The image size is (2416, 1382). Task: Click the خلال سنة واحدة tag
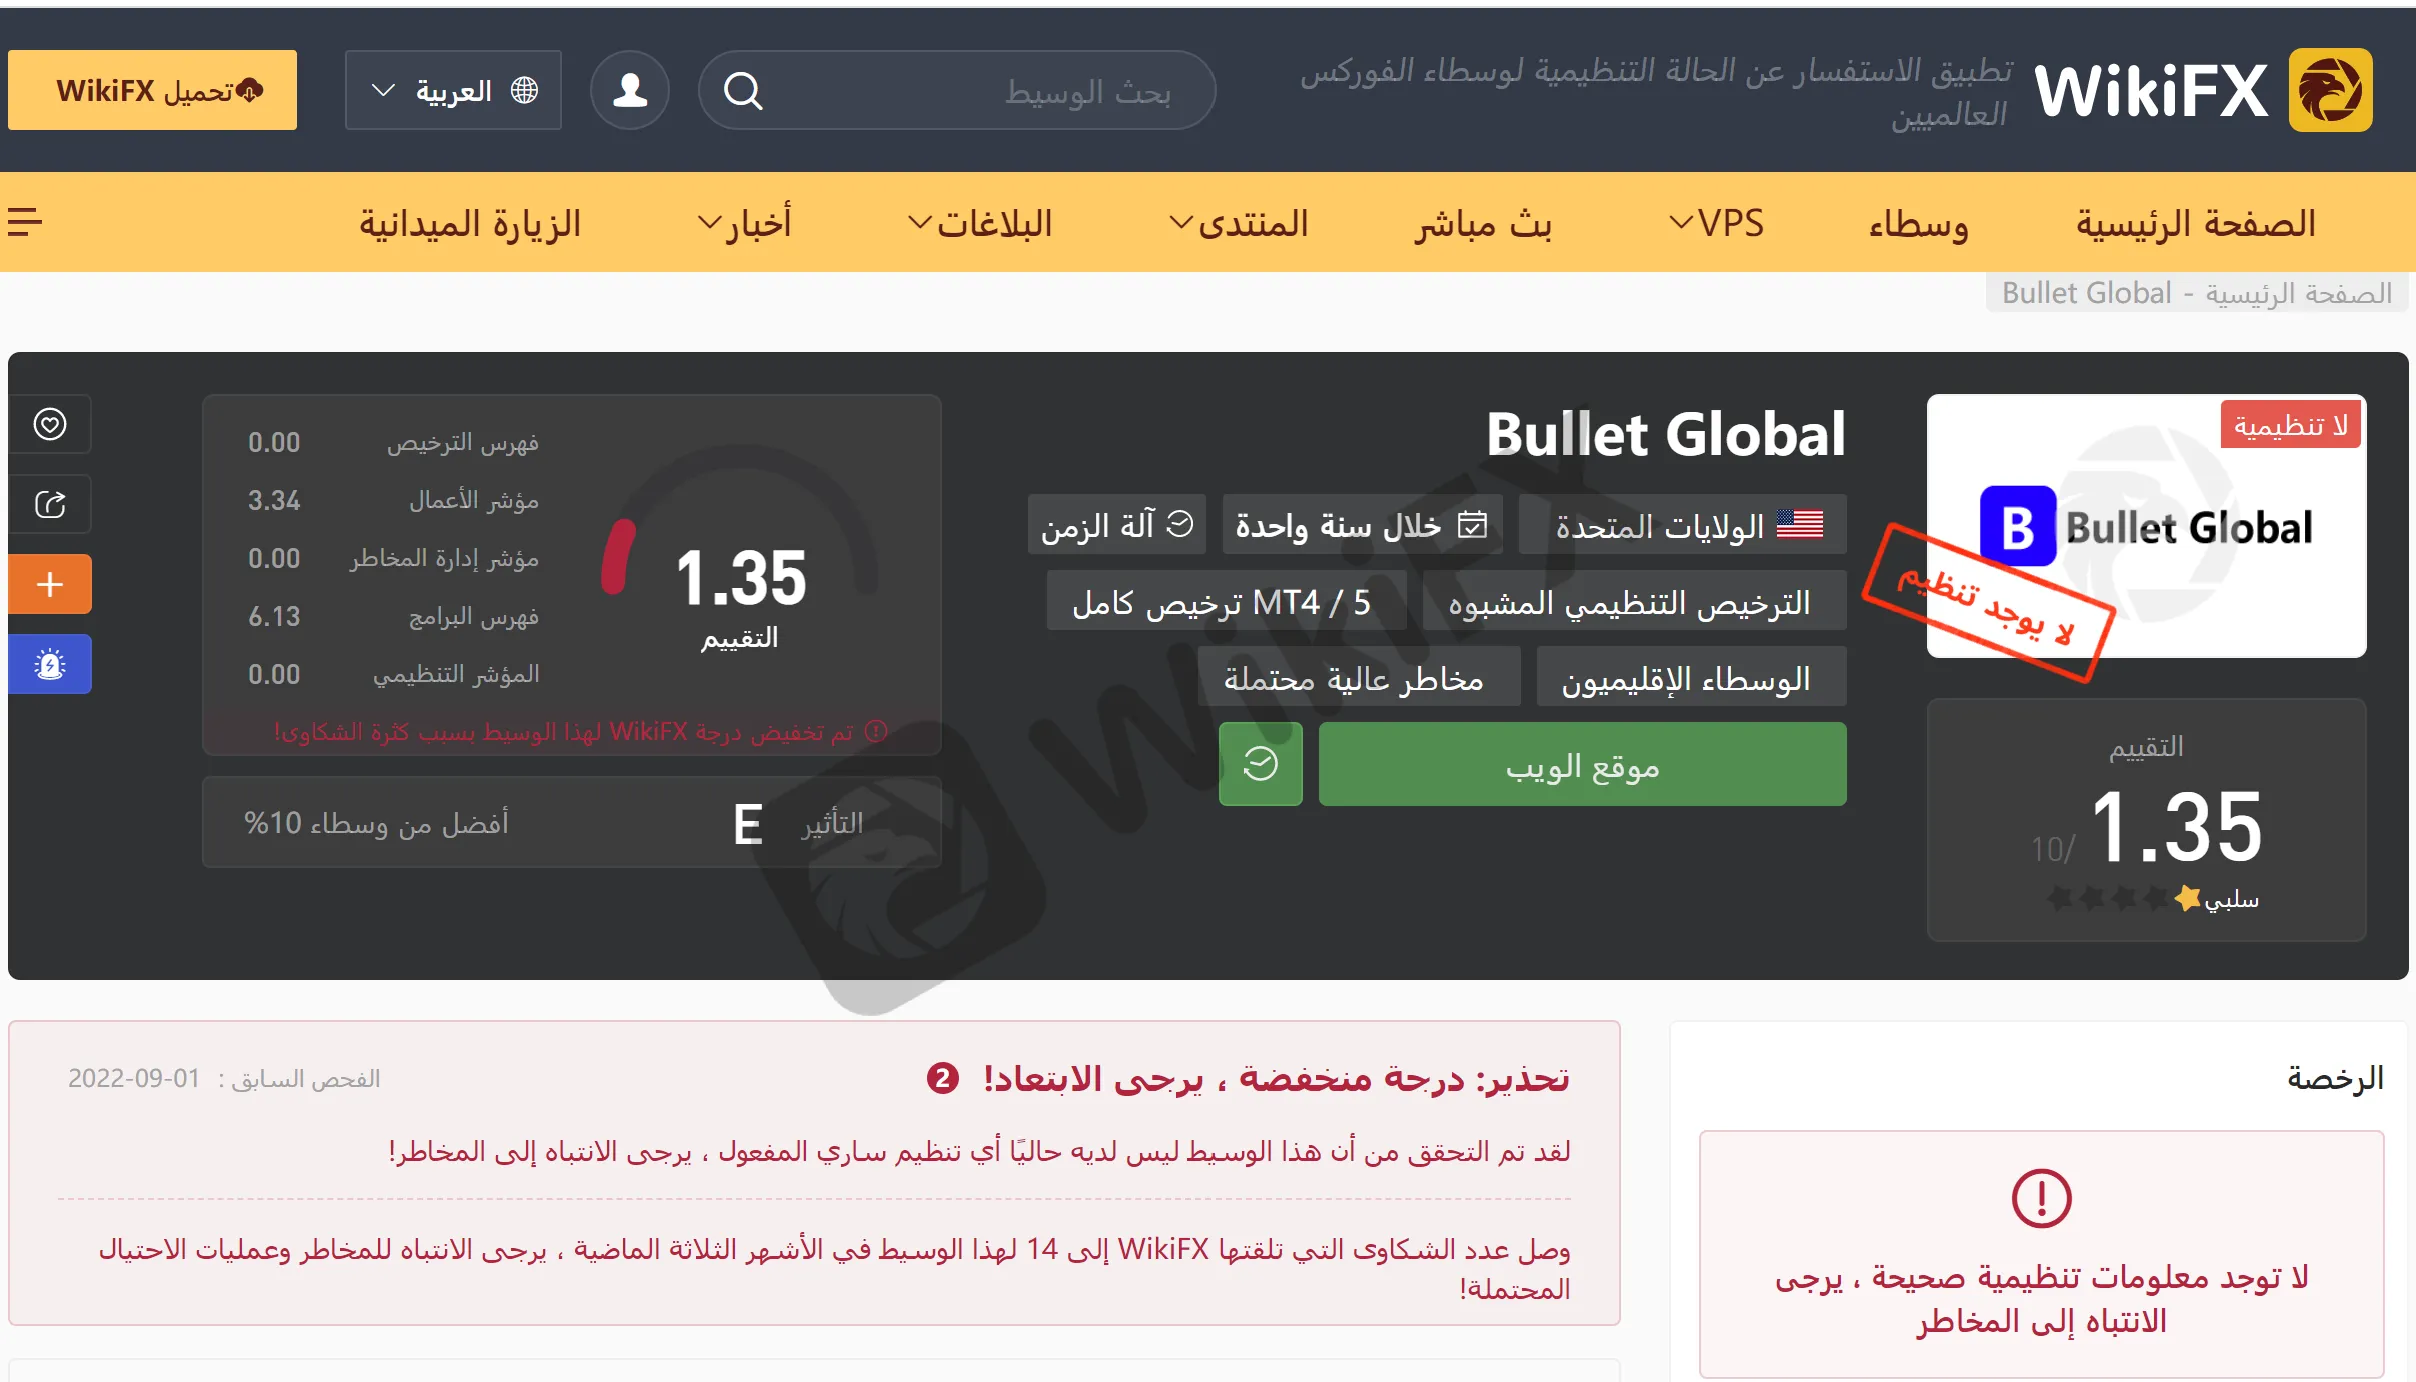[x=1362, y=524]
